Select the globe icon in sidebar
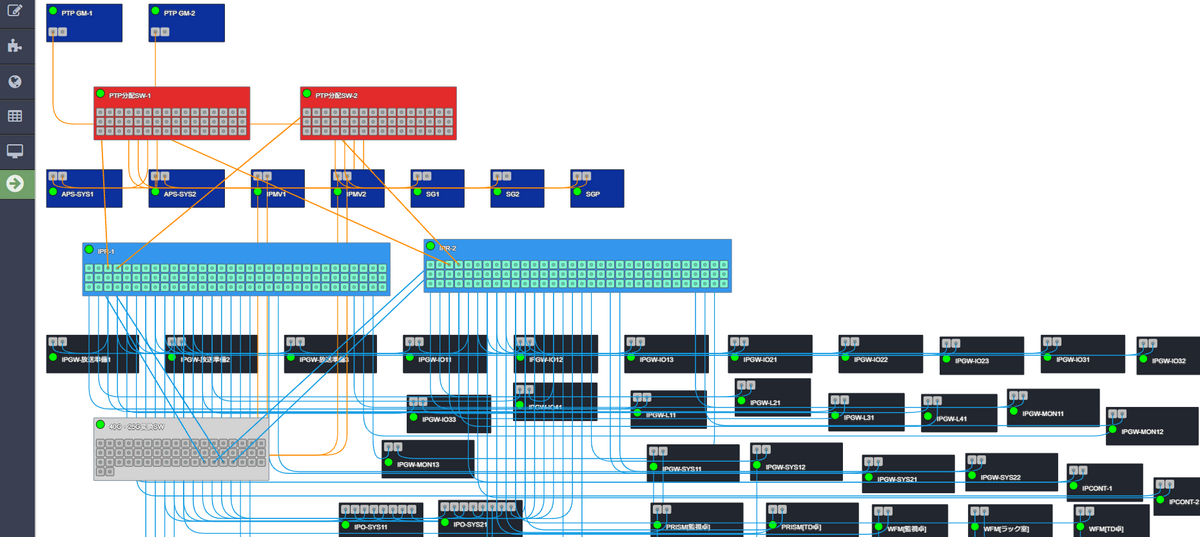1200x537 pixels. pyautogui.click(x=15, y=82)
